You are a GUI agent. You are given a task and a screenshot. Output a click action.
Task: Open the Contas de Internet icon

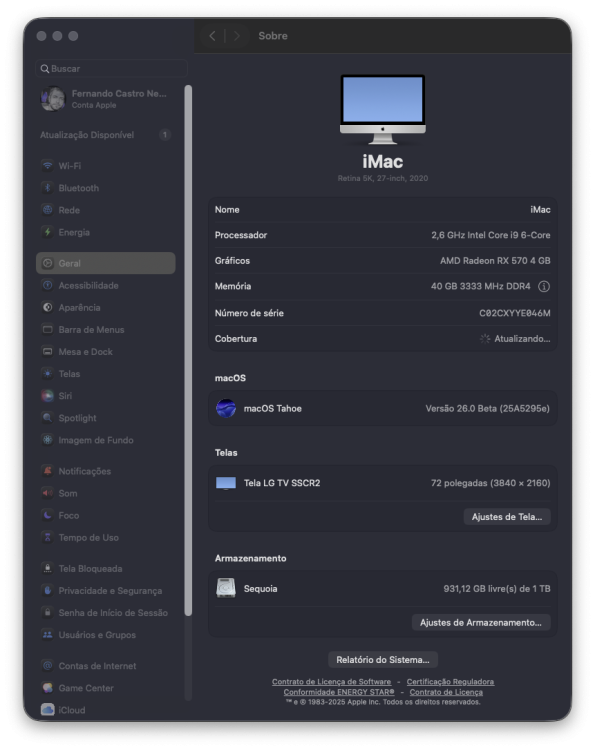47,665
